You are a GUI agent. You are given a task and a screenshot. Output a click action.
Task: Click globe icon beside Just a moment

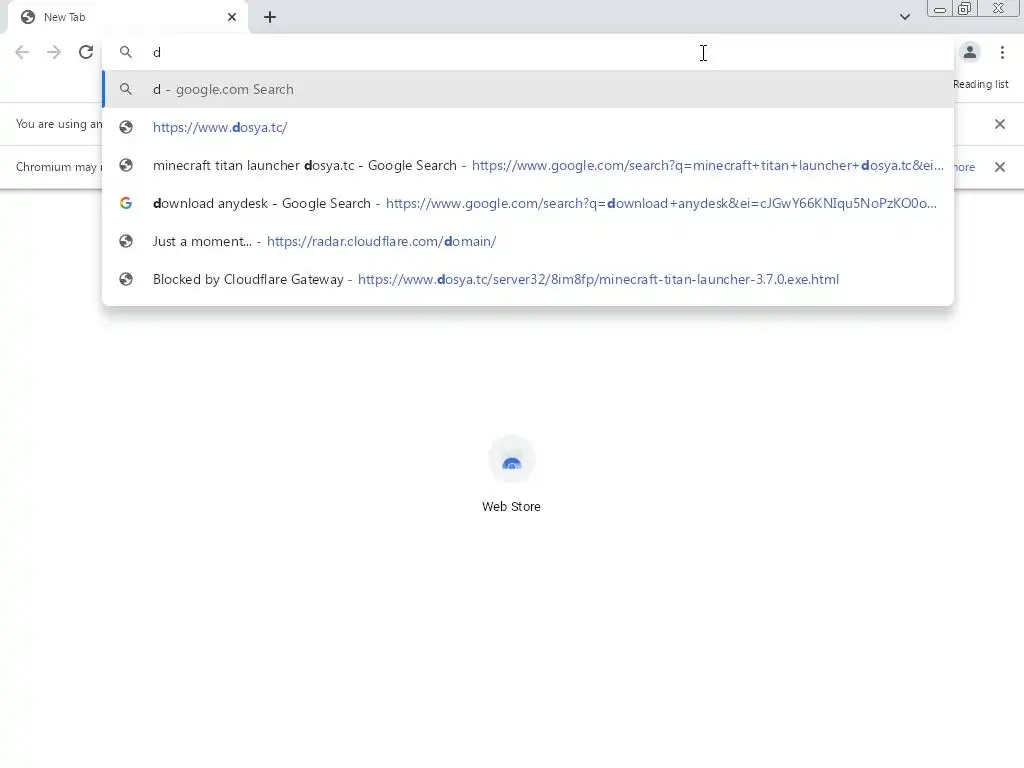(x=126, y=241)
